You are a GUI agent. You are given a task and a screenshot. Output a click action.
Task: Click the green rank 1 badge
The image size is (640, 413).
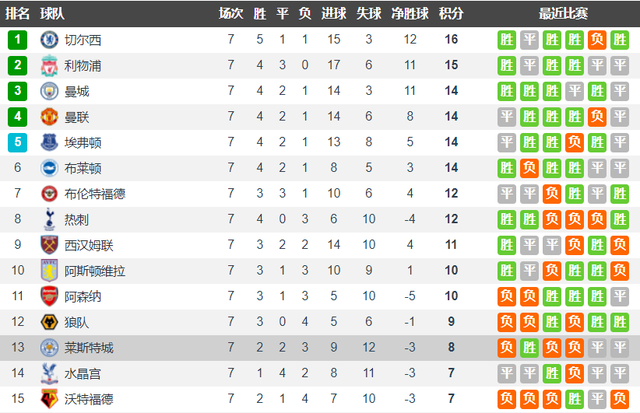coord(18,40)
